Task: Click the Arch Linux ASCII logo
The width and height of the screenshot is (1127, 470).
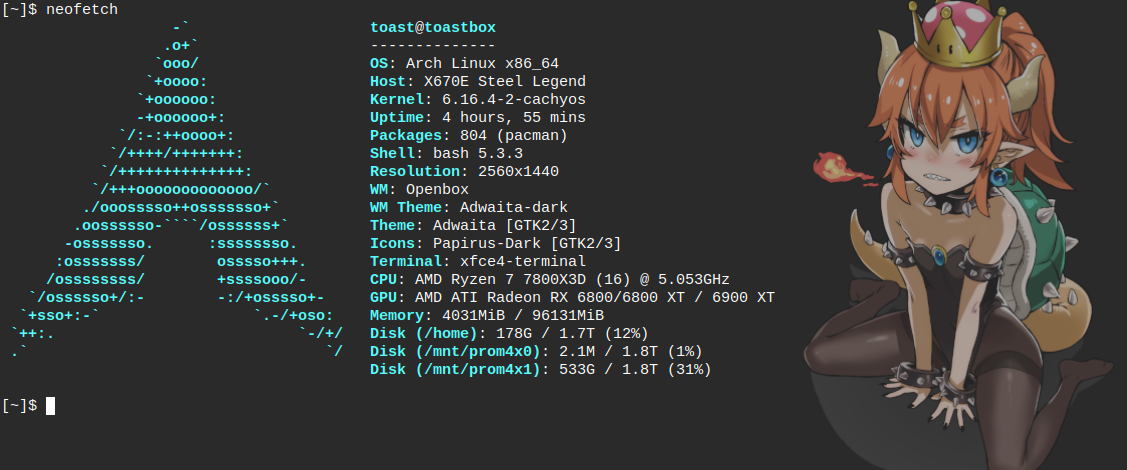Action: point(178,190)
